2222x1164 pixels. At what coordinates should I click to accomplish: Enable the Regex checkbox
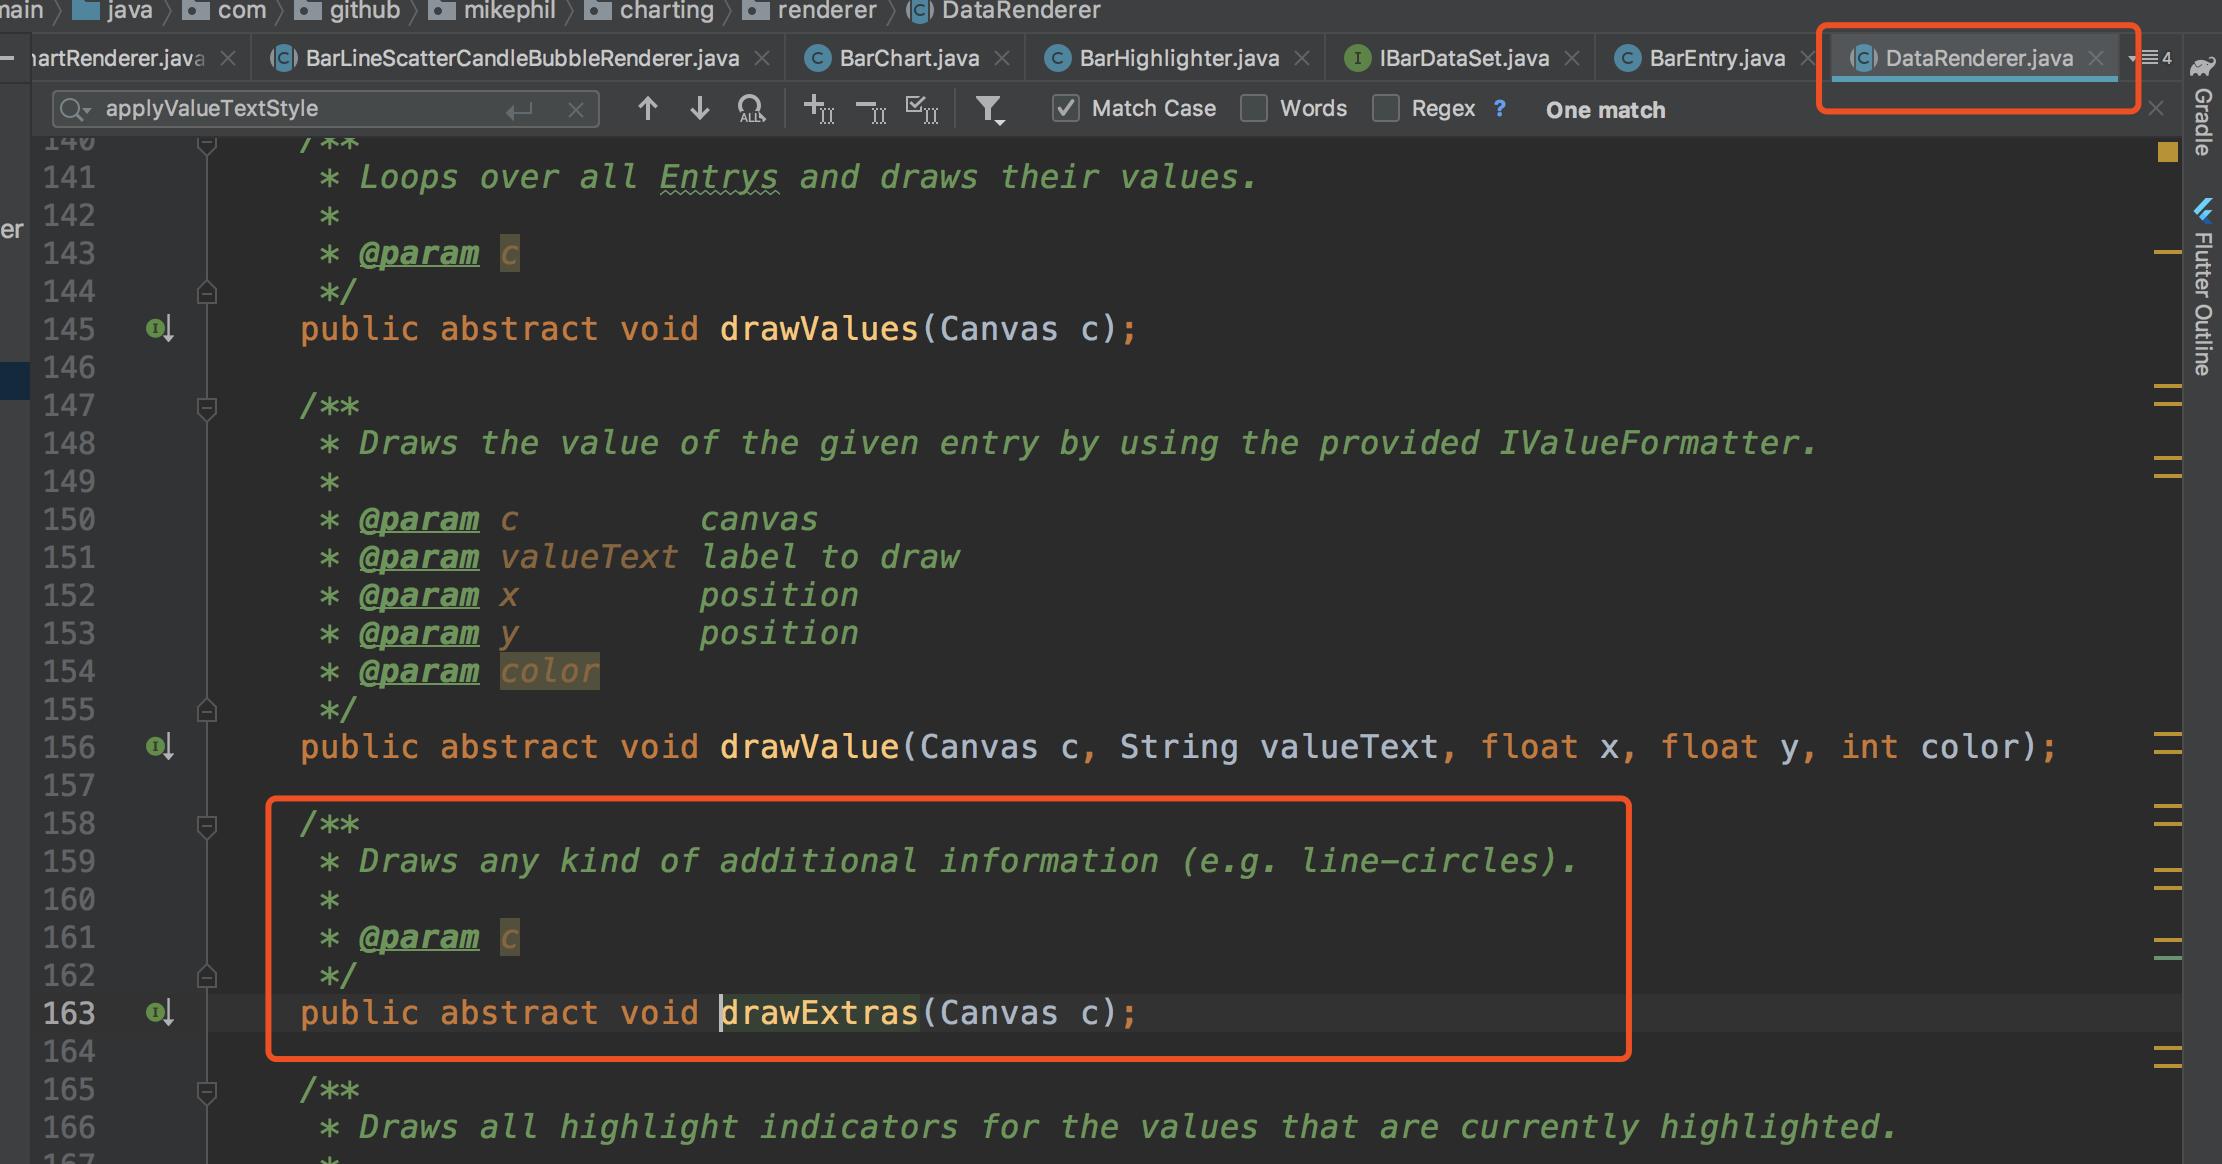[x=1386, y=108]
